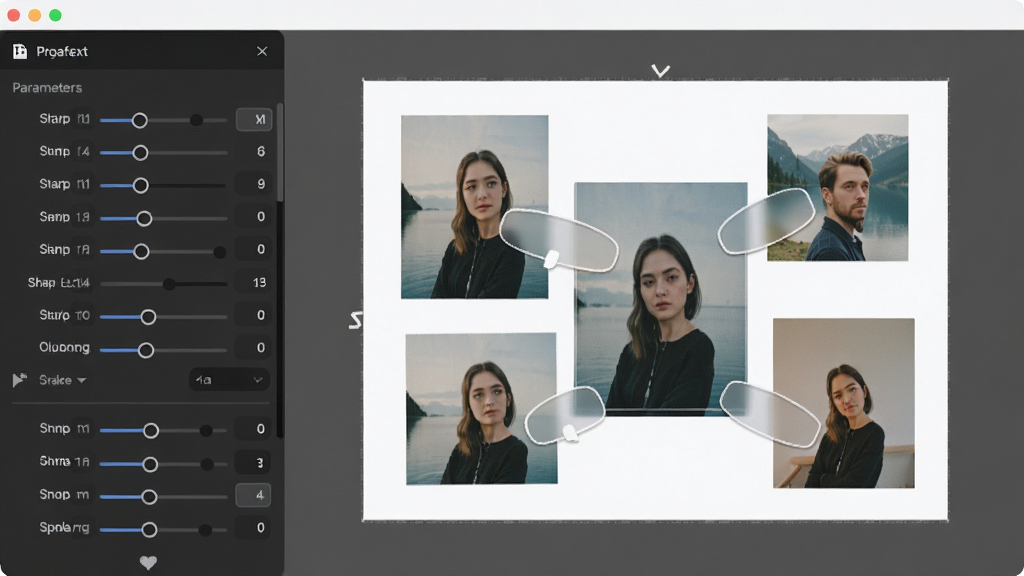Click the flag icon left of Srakce
The image size is (1024, 576).
(x=20, y=380)
